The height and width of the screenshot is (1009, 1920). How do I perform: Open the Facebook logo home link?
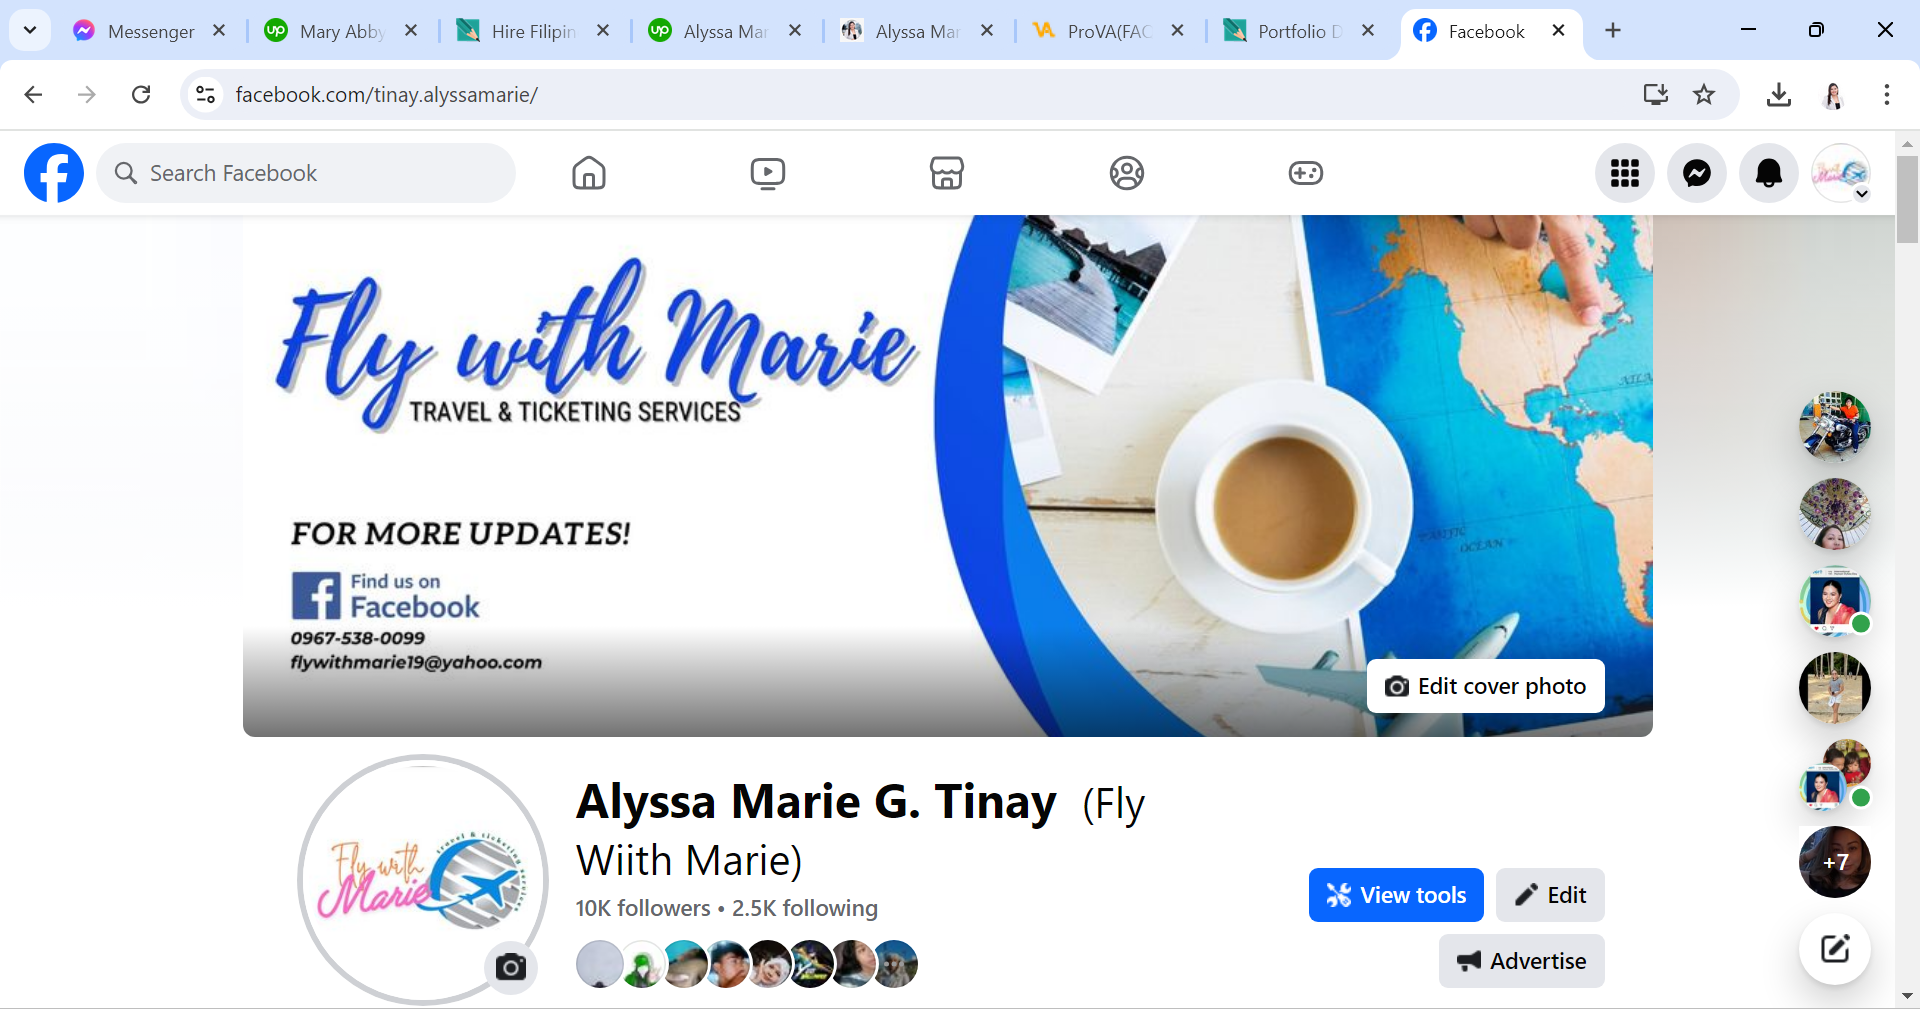point(54,173)
